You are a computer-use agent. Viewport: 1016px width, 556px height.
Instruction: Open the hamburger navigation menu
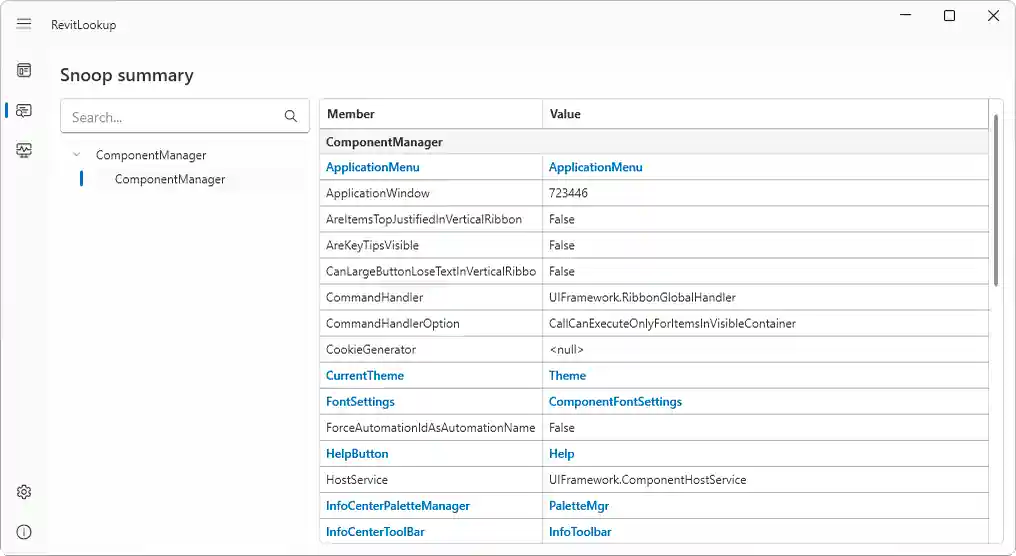point(24,24)
